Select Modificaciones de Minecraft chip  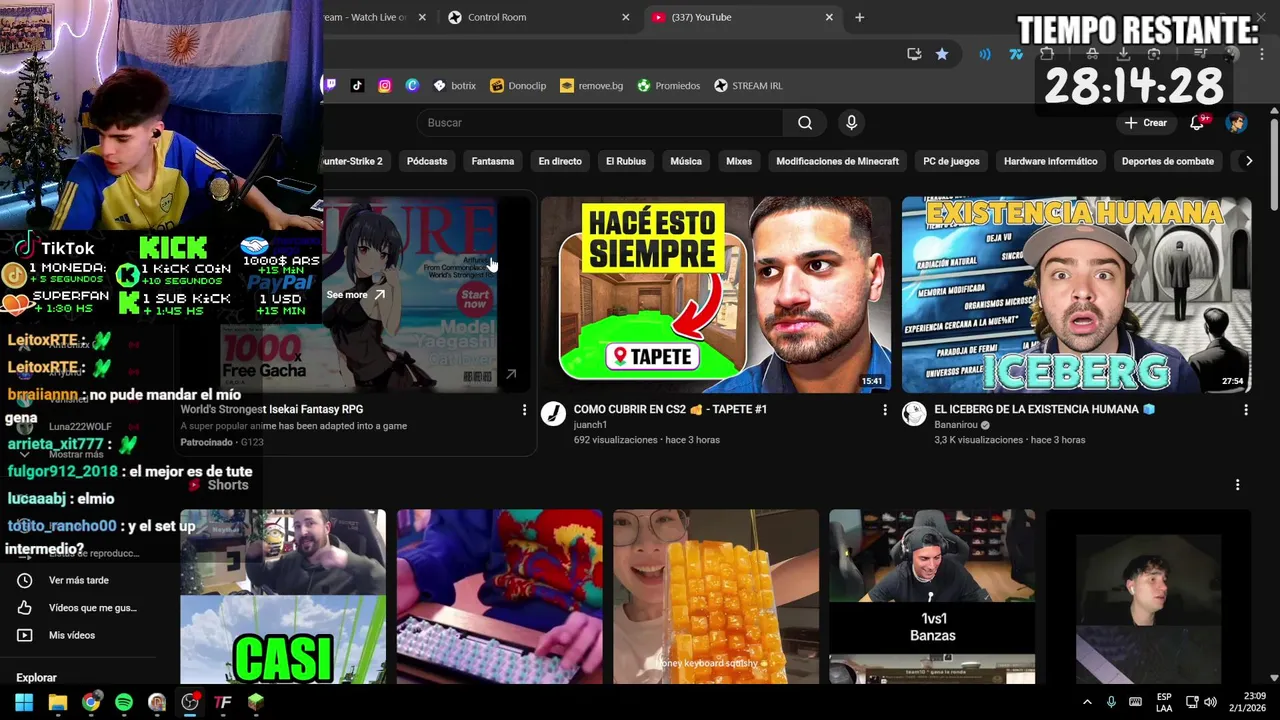click(x=837, y=161)
